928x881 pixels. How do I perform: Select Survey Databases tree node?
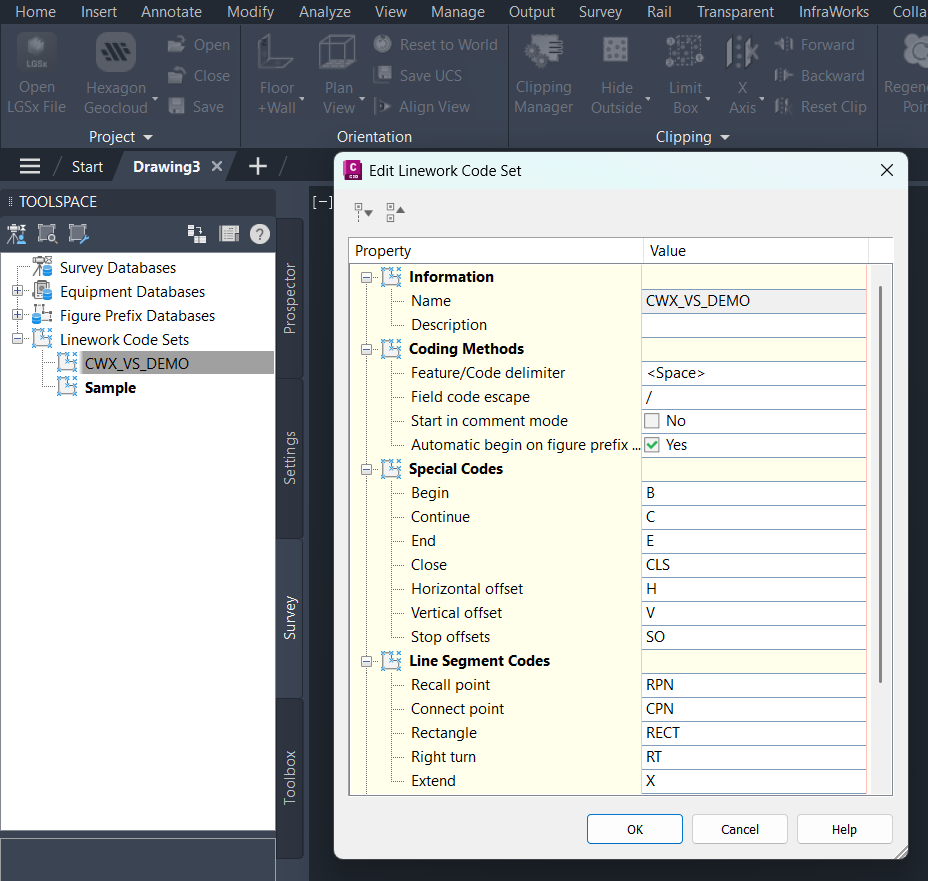click(118, 267)
